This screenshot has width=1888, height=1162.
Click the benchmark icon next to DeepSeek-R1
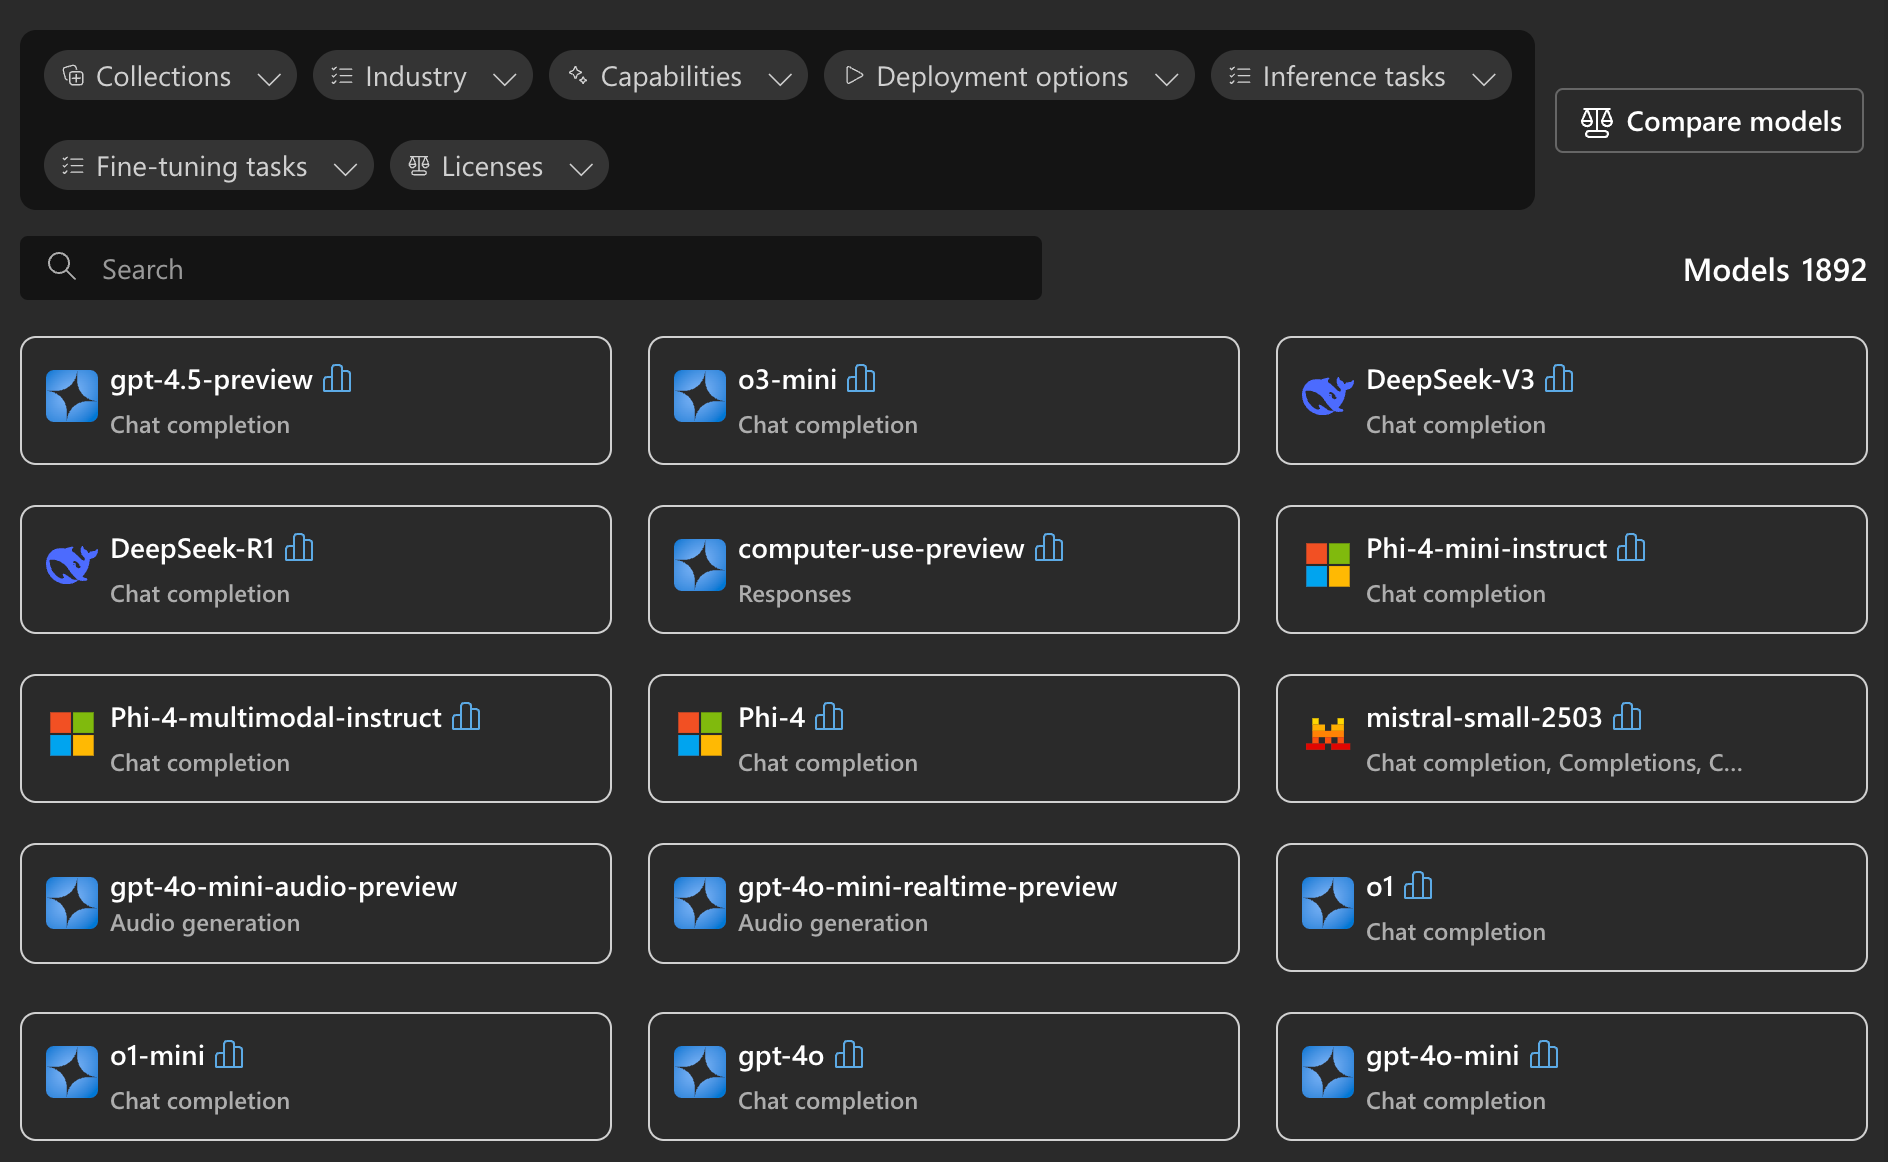pyautogui.click(x=299, y=548)
